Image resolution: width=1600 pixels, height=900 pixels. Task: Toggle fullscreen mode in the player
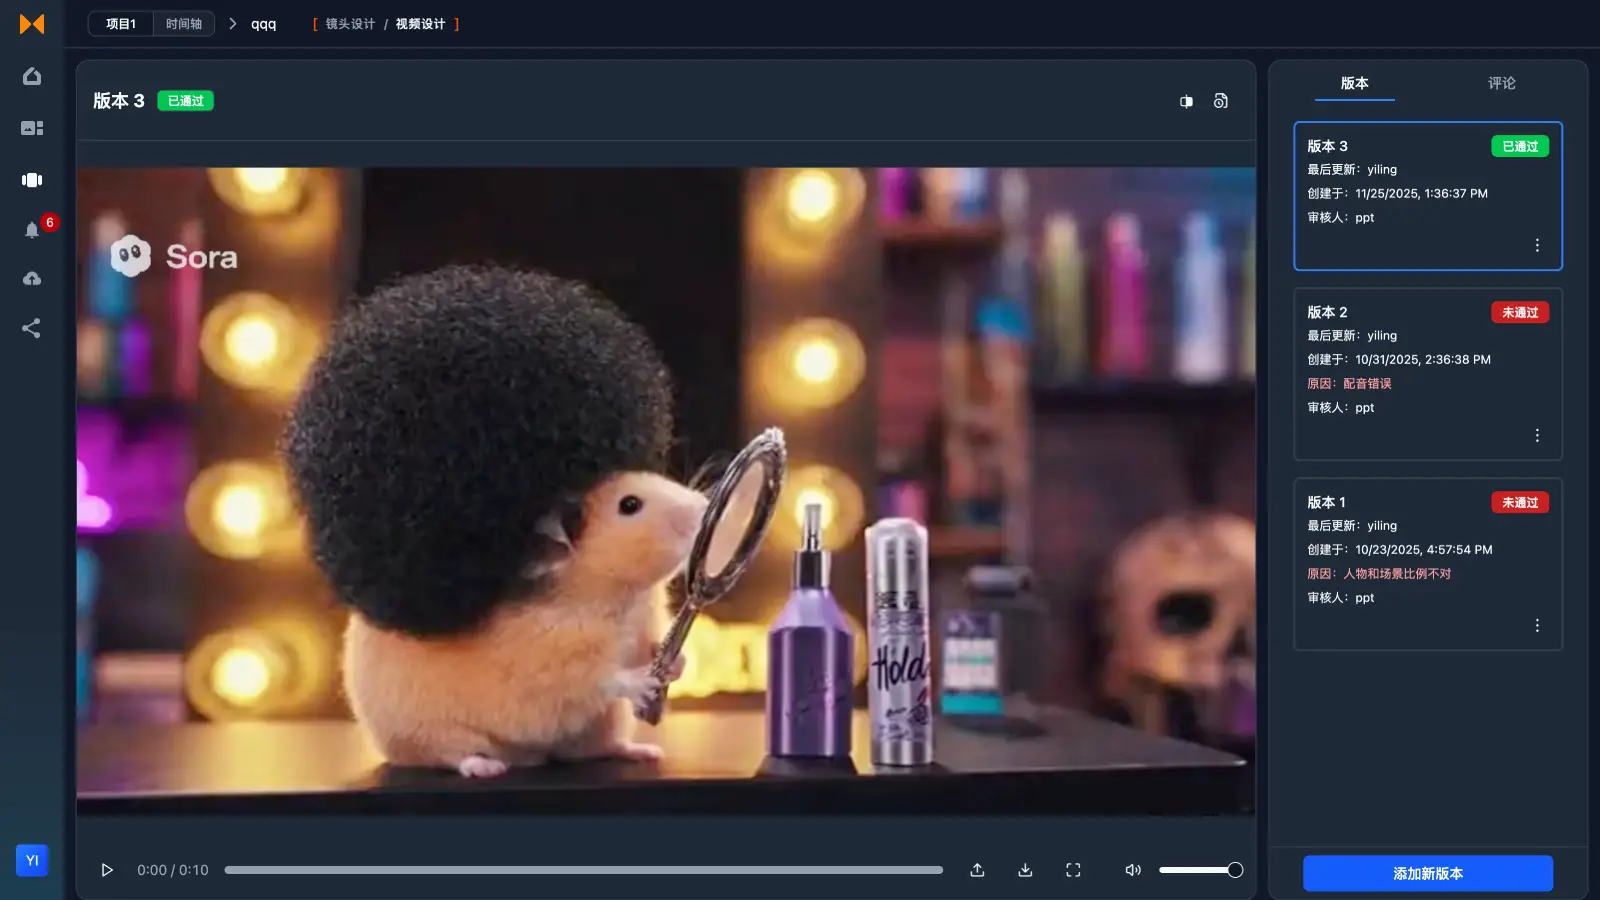(1073, 870)
